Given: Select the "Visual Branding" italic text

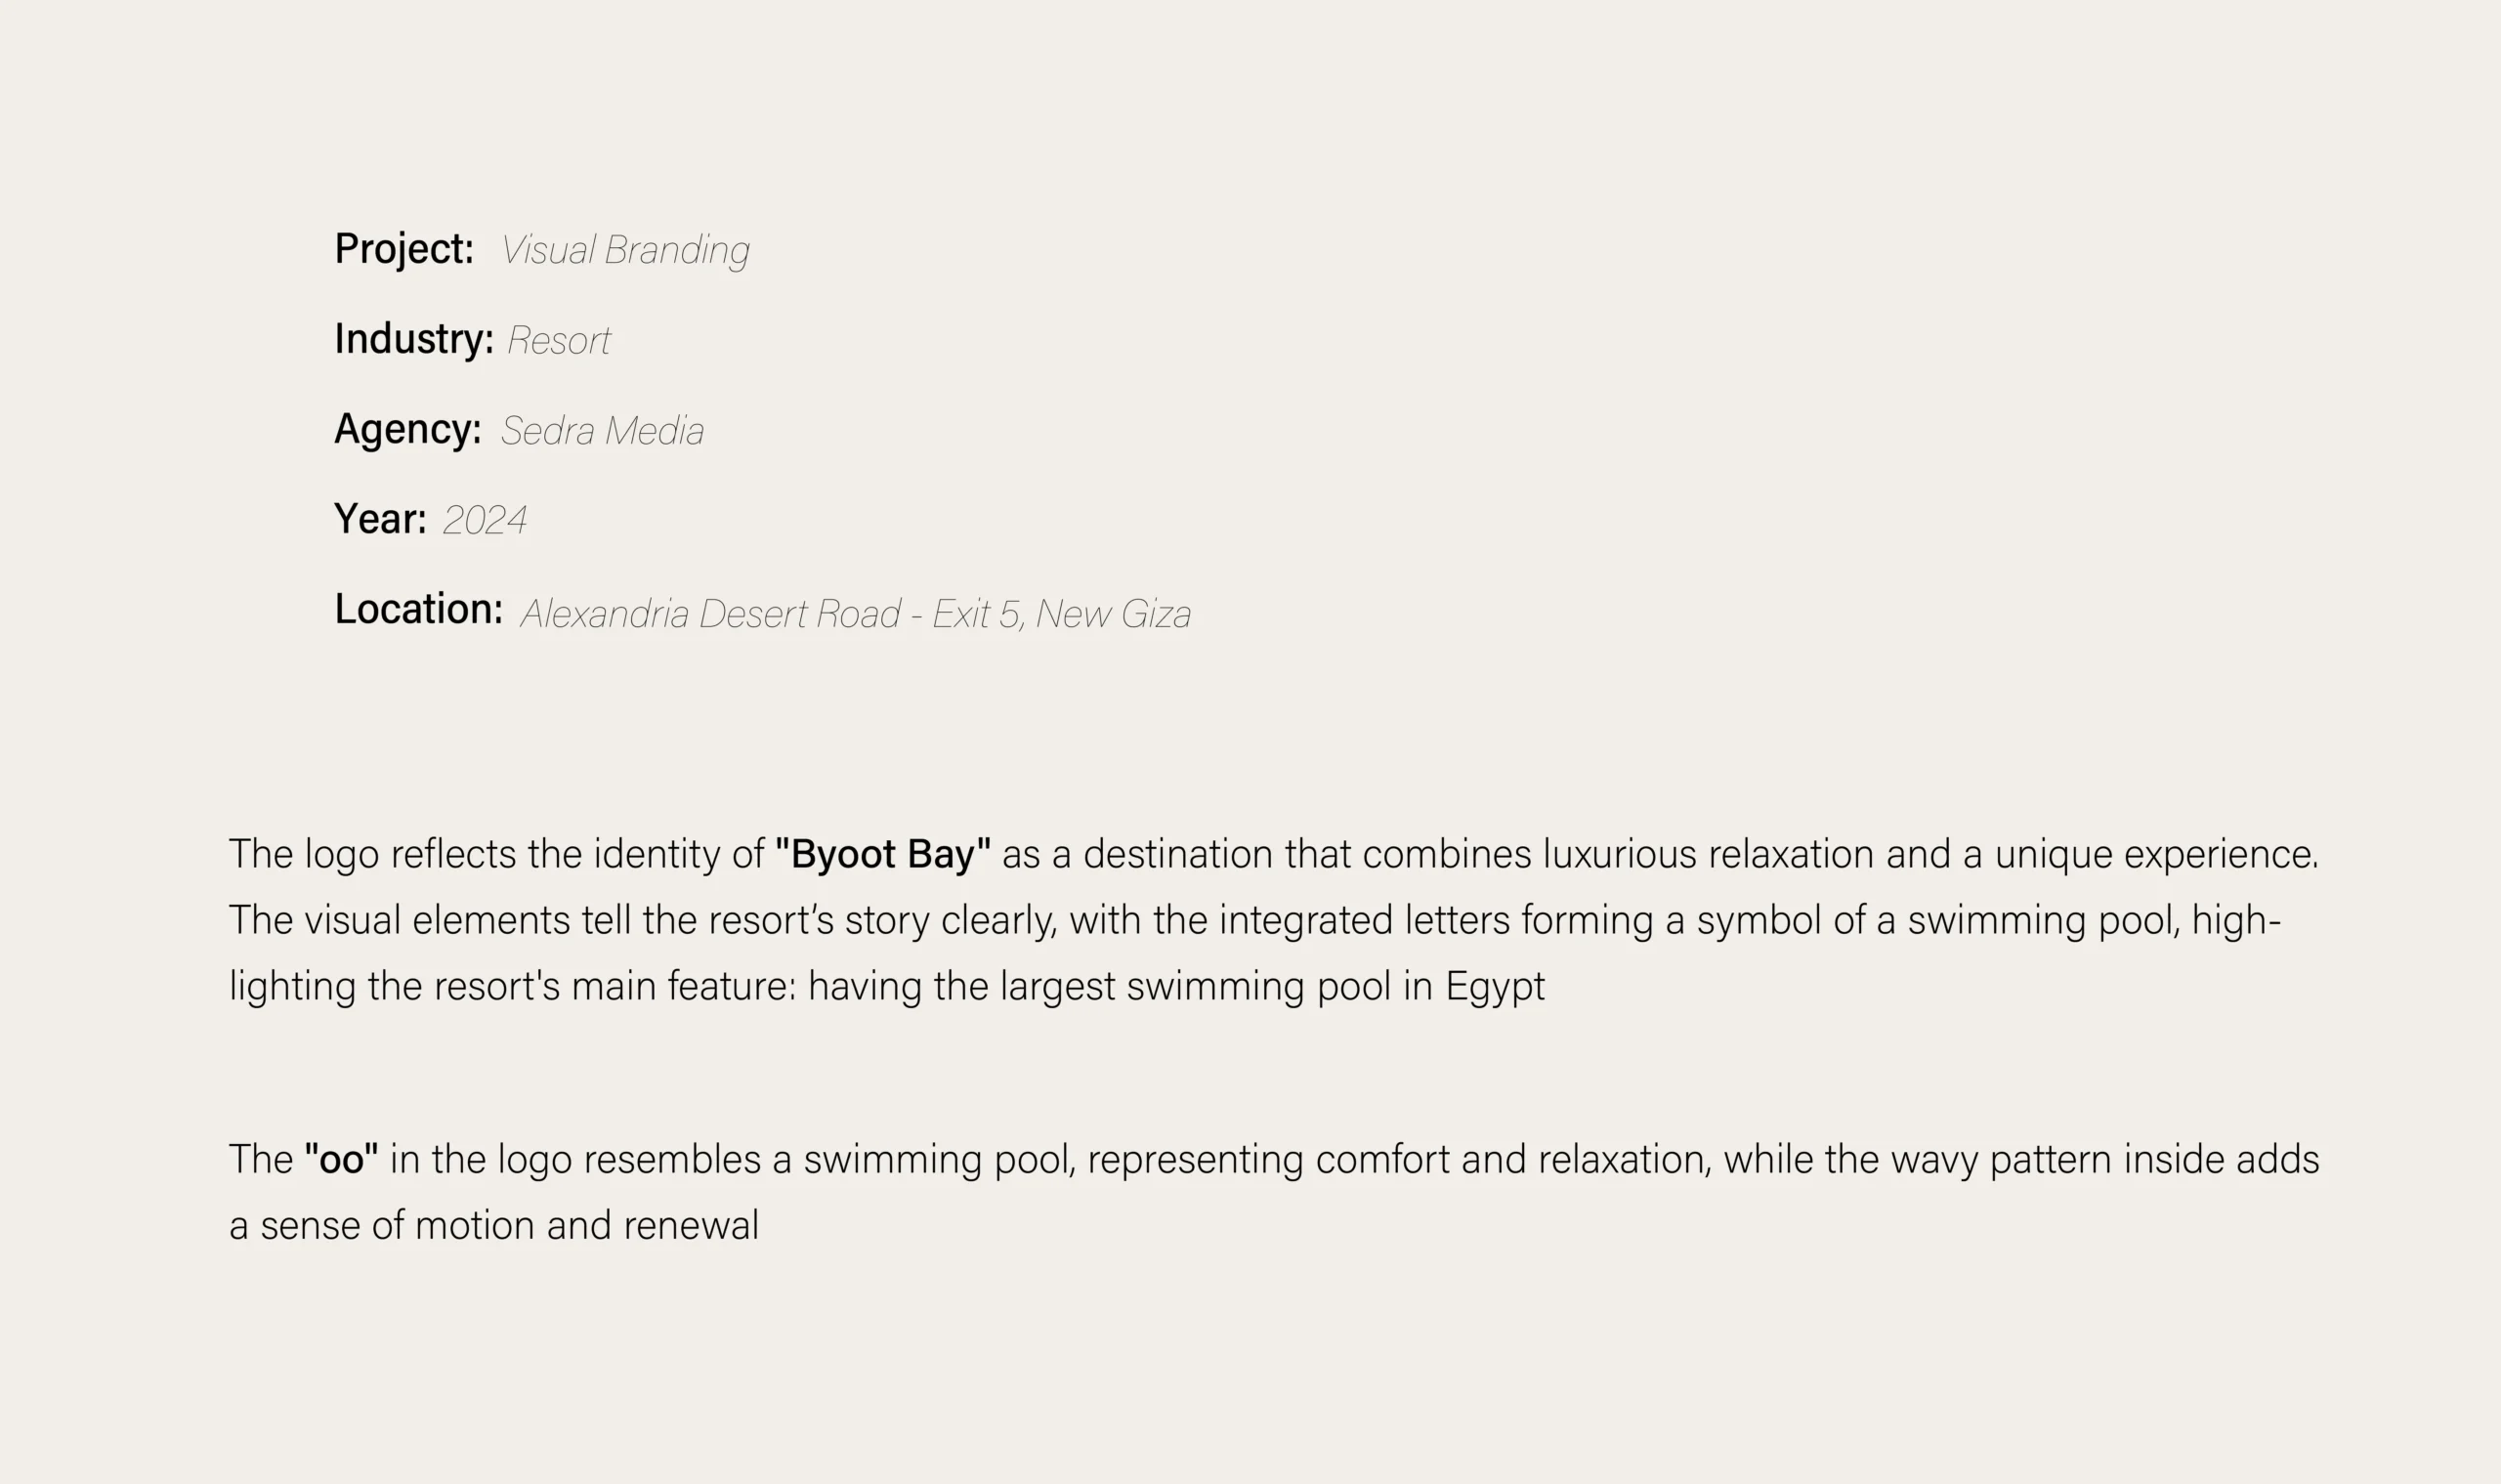Looking at the screenshot, I should 625,250.
